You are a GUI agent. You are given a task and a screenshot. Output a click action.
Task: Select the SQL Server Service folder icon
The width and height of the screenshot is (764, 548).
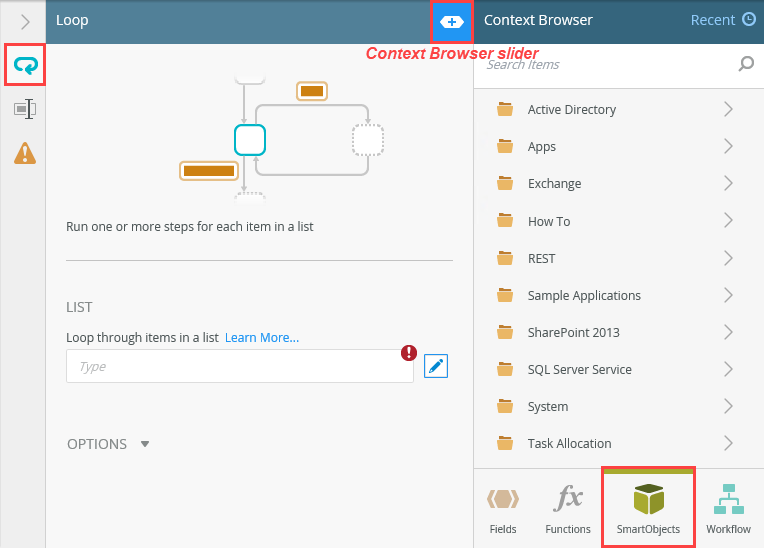point(505,369)
